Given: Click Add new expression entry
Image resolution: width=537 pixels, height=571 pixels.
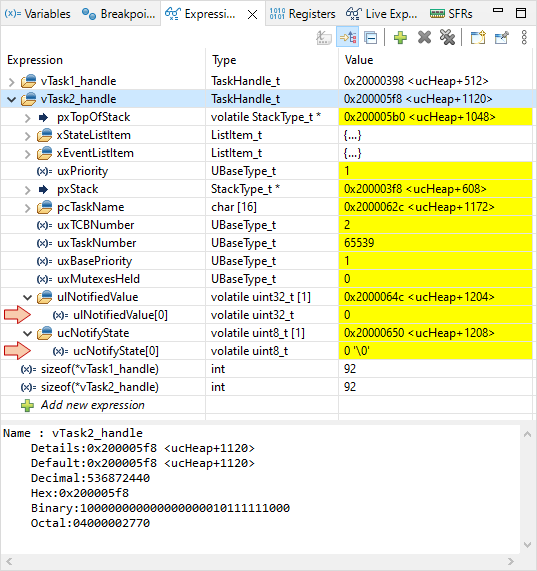Looking at the screenshot, I should click(x=92, y=405).
